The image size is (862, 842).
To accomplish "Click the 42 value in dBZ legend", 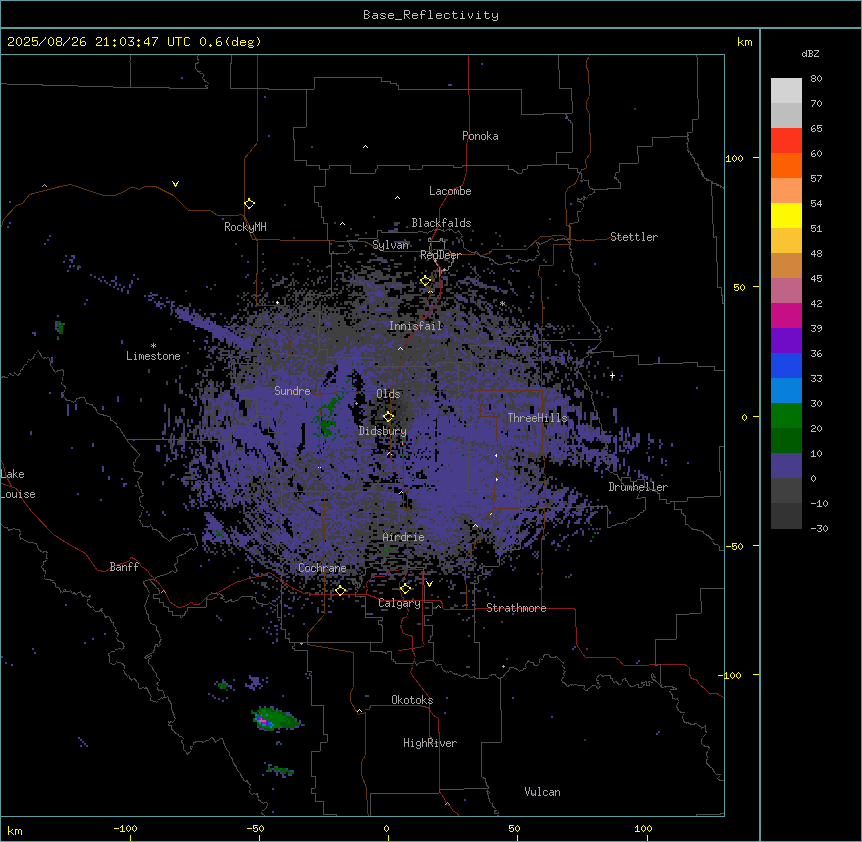I will click(816, 303).
